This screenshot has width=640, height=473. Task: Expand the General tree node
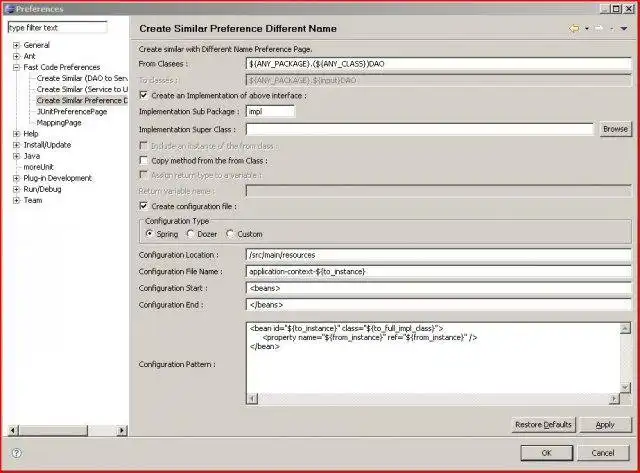[x=16, y=45]
